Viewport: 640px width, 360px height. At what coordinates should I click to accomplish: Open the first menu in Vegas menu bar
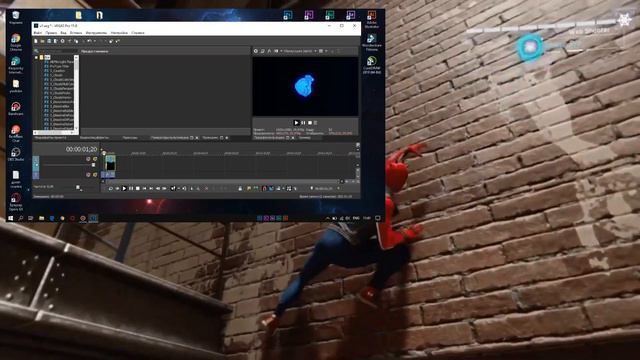(38, 33)
